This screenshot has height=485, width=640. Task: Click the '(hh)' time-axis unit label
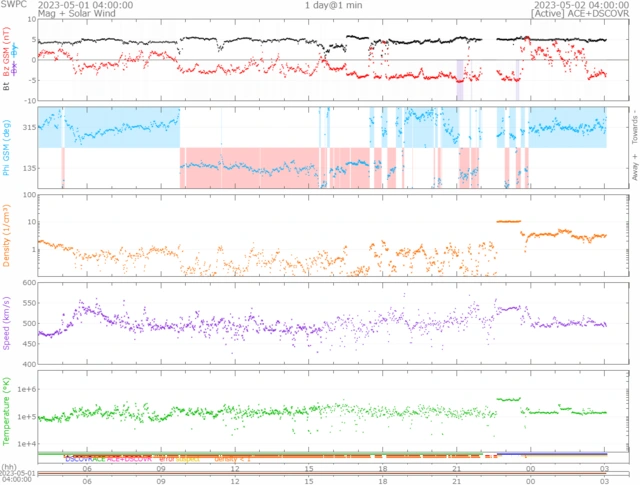(x=9, y=467)
